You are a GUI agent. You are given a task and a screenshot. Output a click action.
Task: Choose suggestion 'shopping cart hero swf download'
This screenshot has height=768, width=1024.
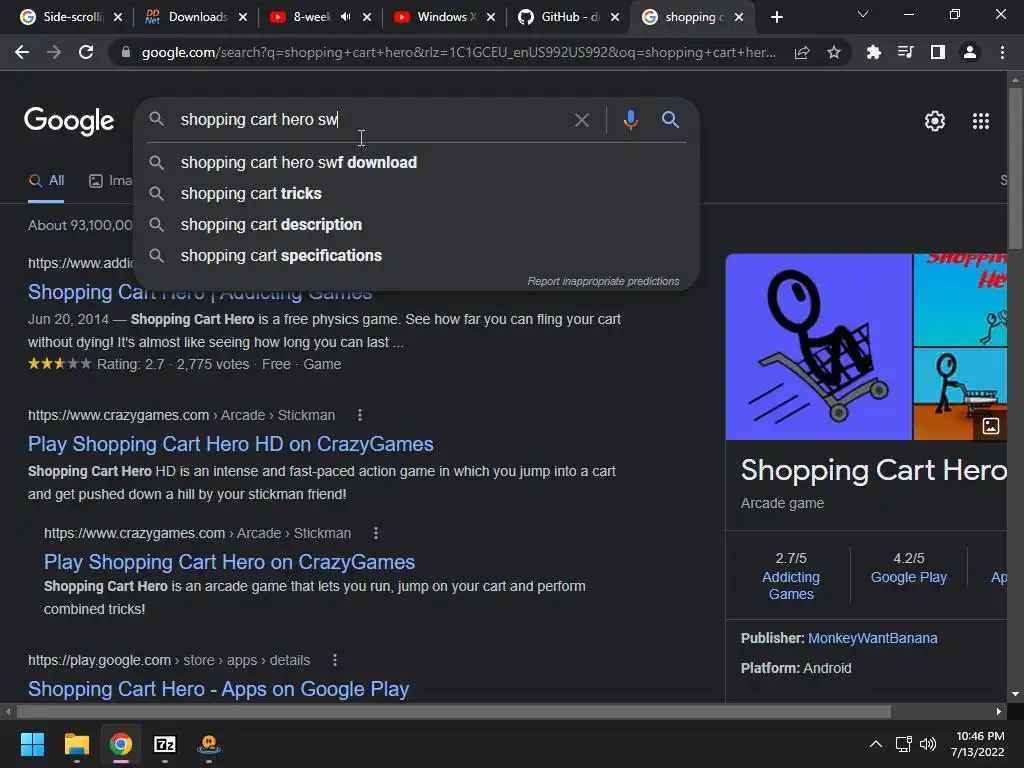416,163
